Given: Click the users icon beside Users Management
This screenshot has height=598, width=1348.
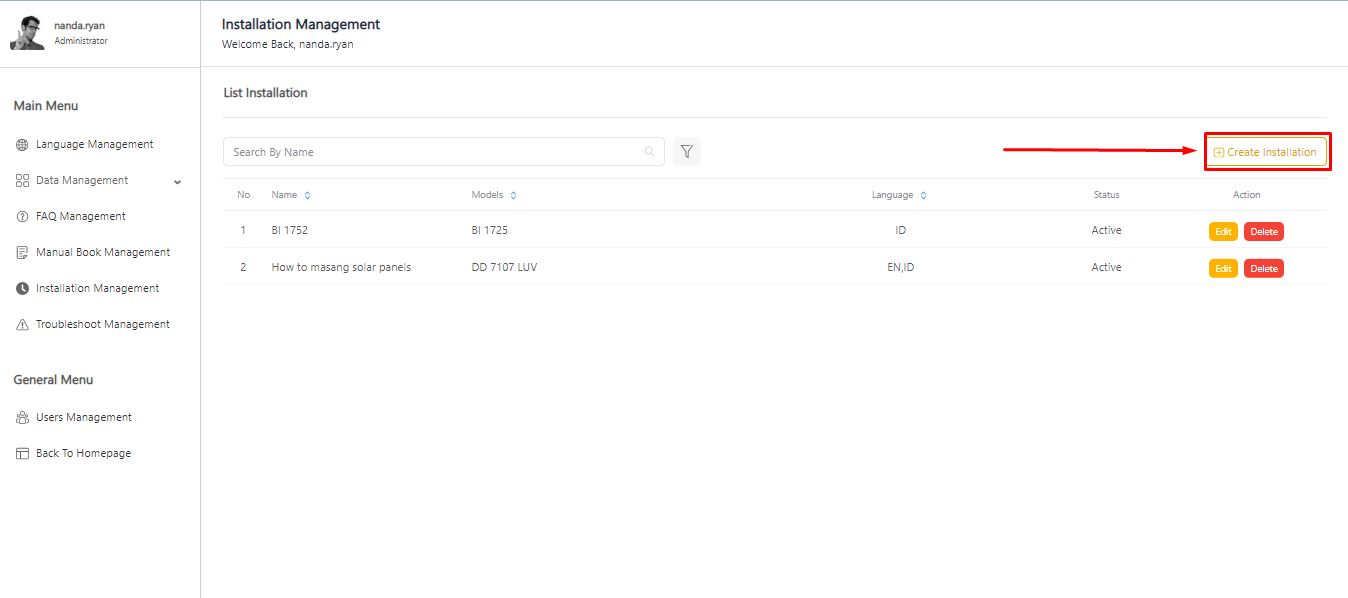Looking at the screenshot, I should pyautogui.click(x=22, y=418).
